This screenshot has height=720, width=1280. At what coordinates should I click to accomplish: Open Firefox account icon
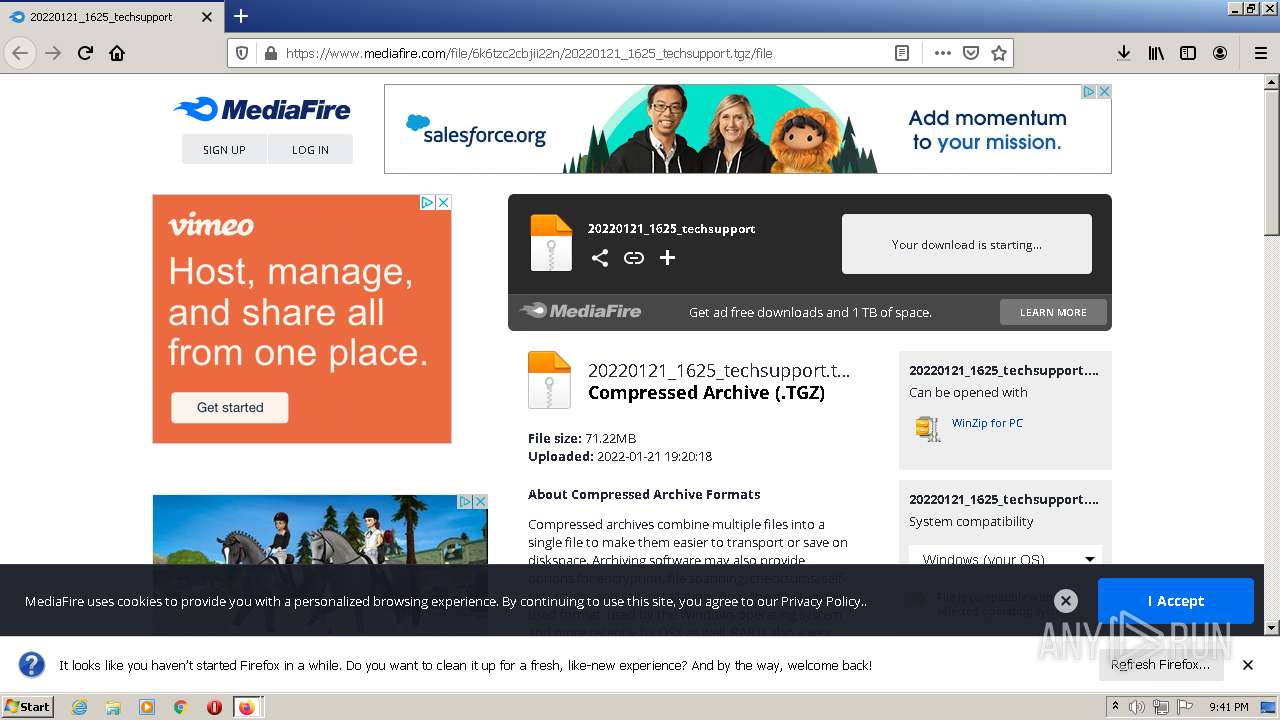click(x=1220, y=53)
